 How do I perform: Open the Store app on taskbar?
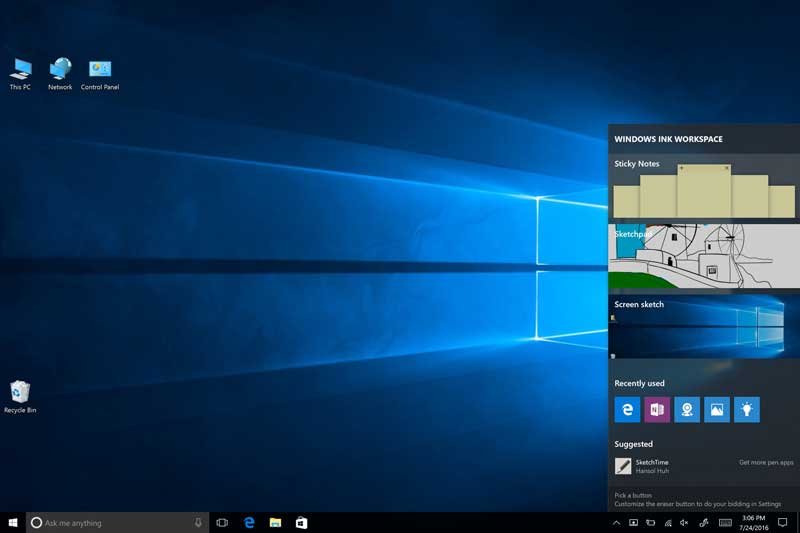click(x=302, y=523)
